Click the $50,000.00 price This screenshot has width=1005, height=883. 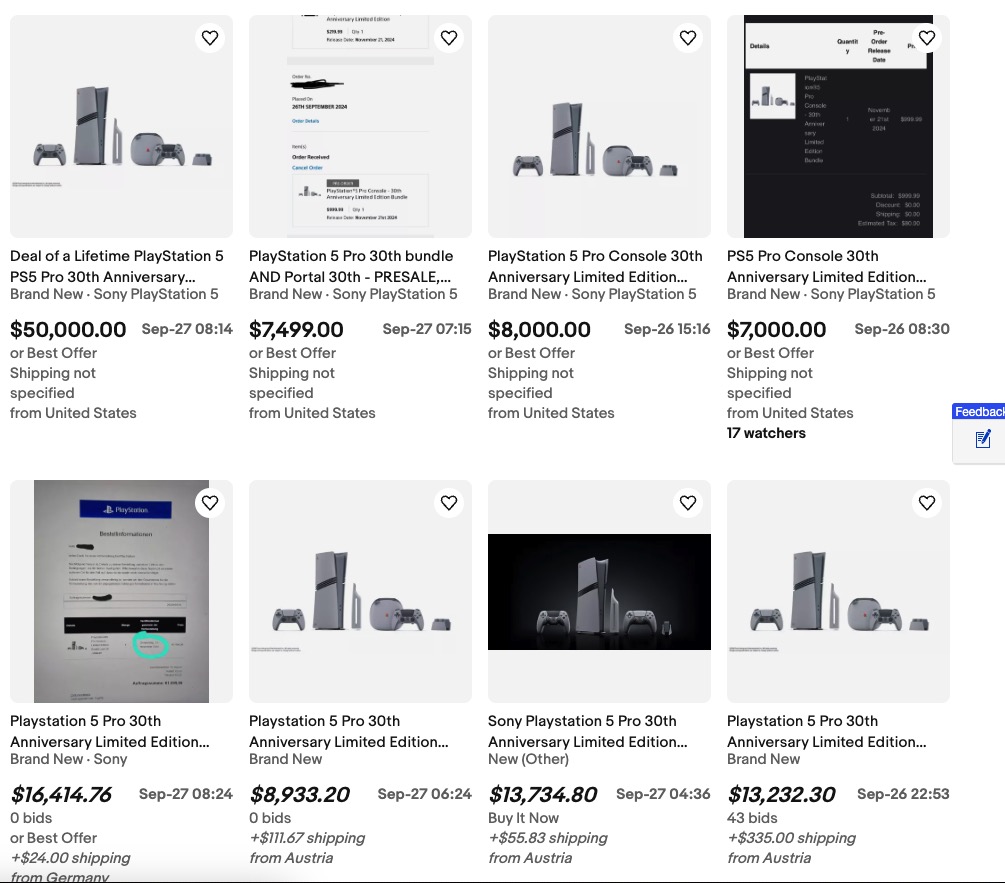click(68, 329)
